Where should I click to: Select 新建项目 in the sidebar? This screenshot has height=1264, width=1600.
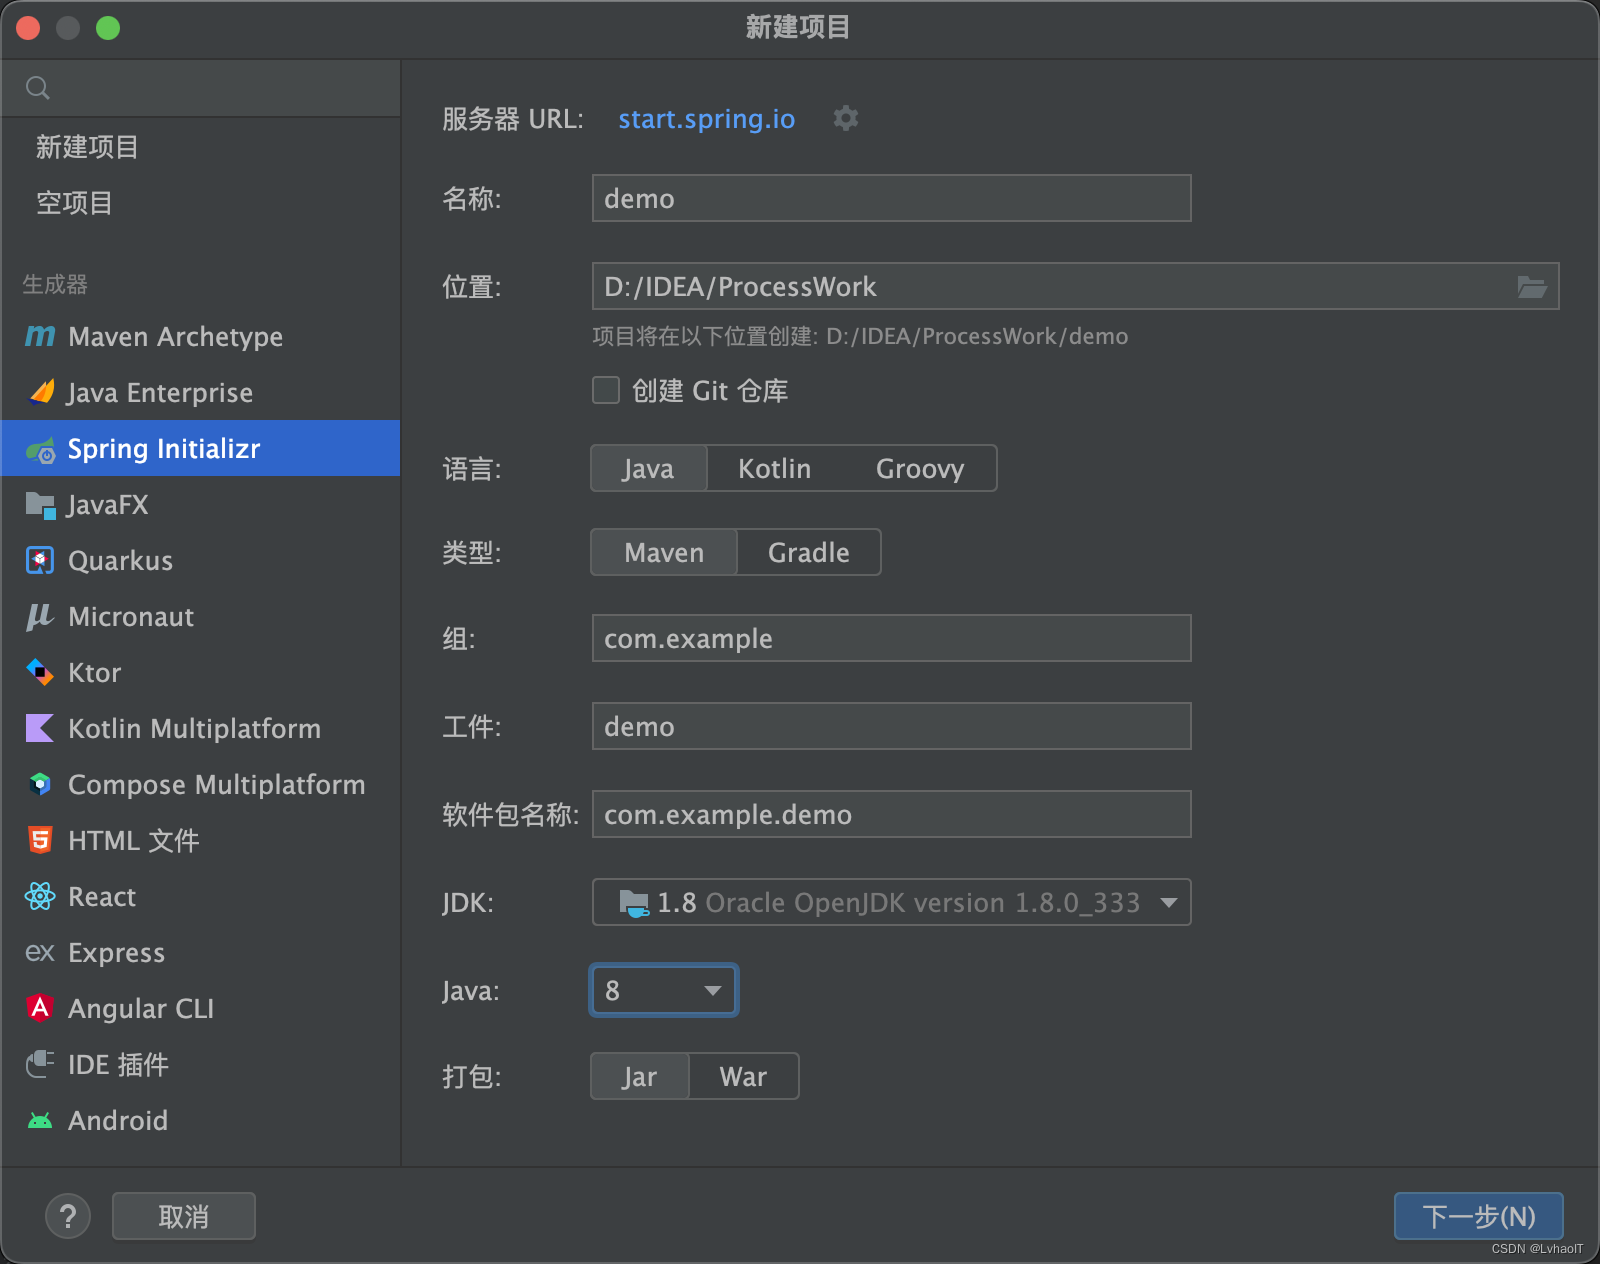click(200, 147)
